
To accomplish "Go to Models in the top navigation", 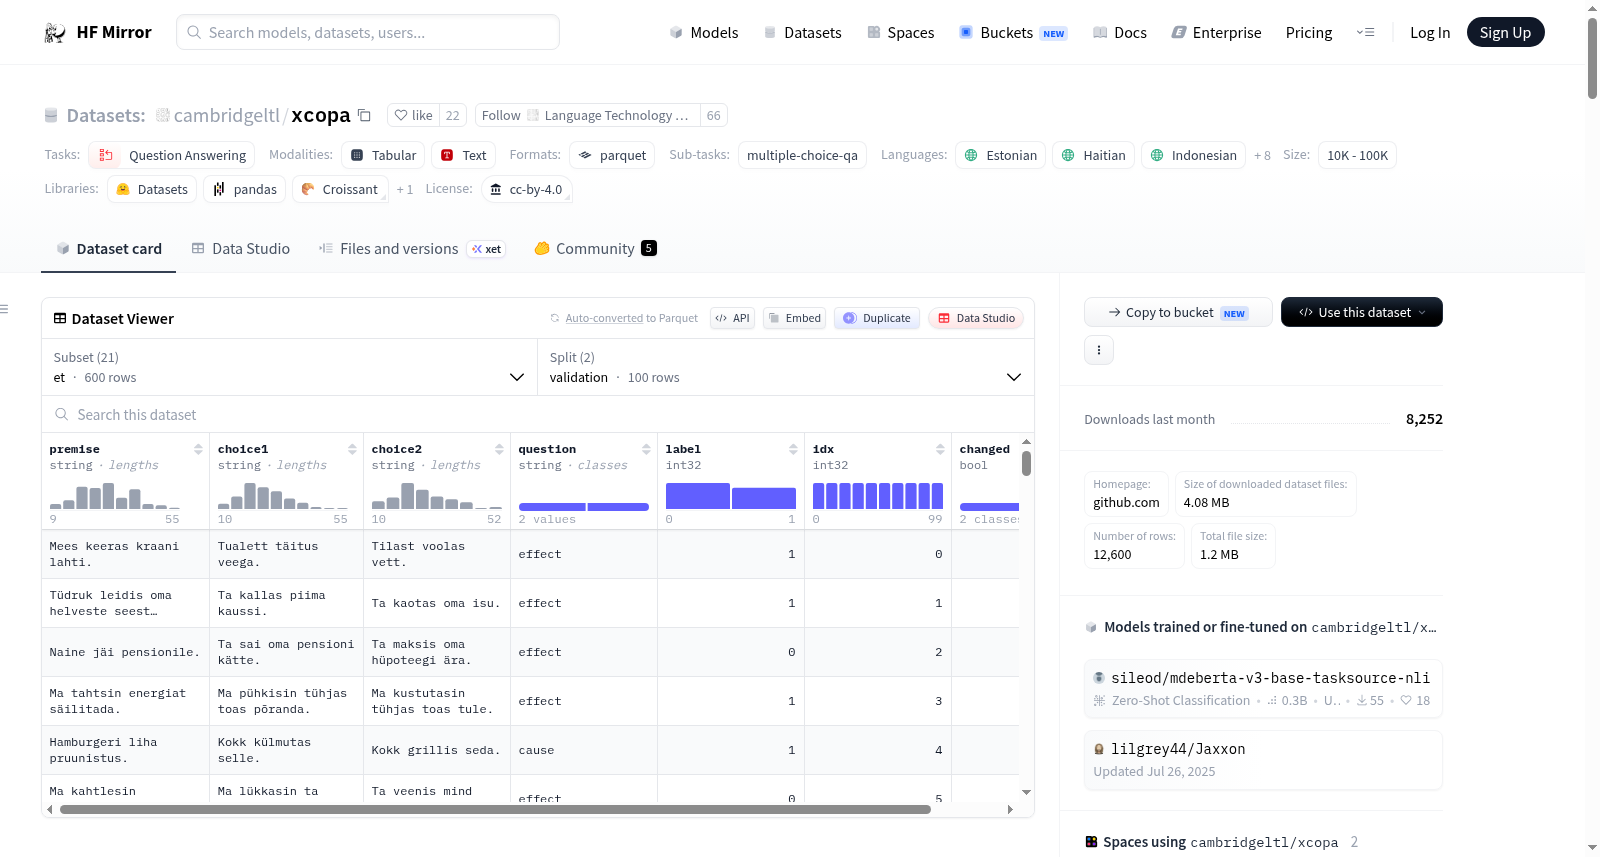I will click(x=704, y=33).
